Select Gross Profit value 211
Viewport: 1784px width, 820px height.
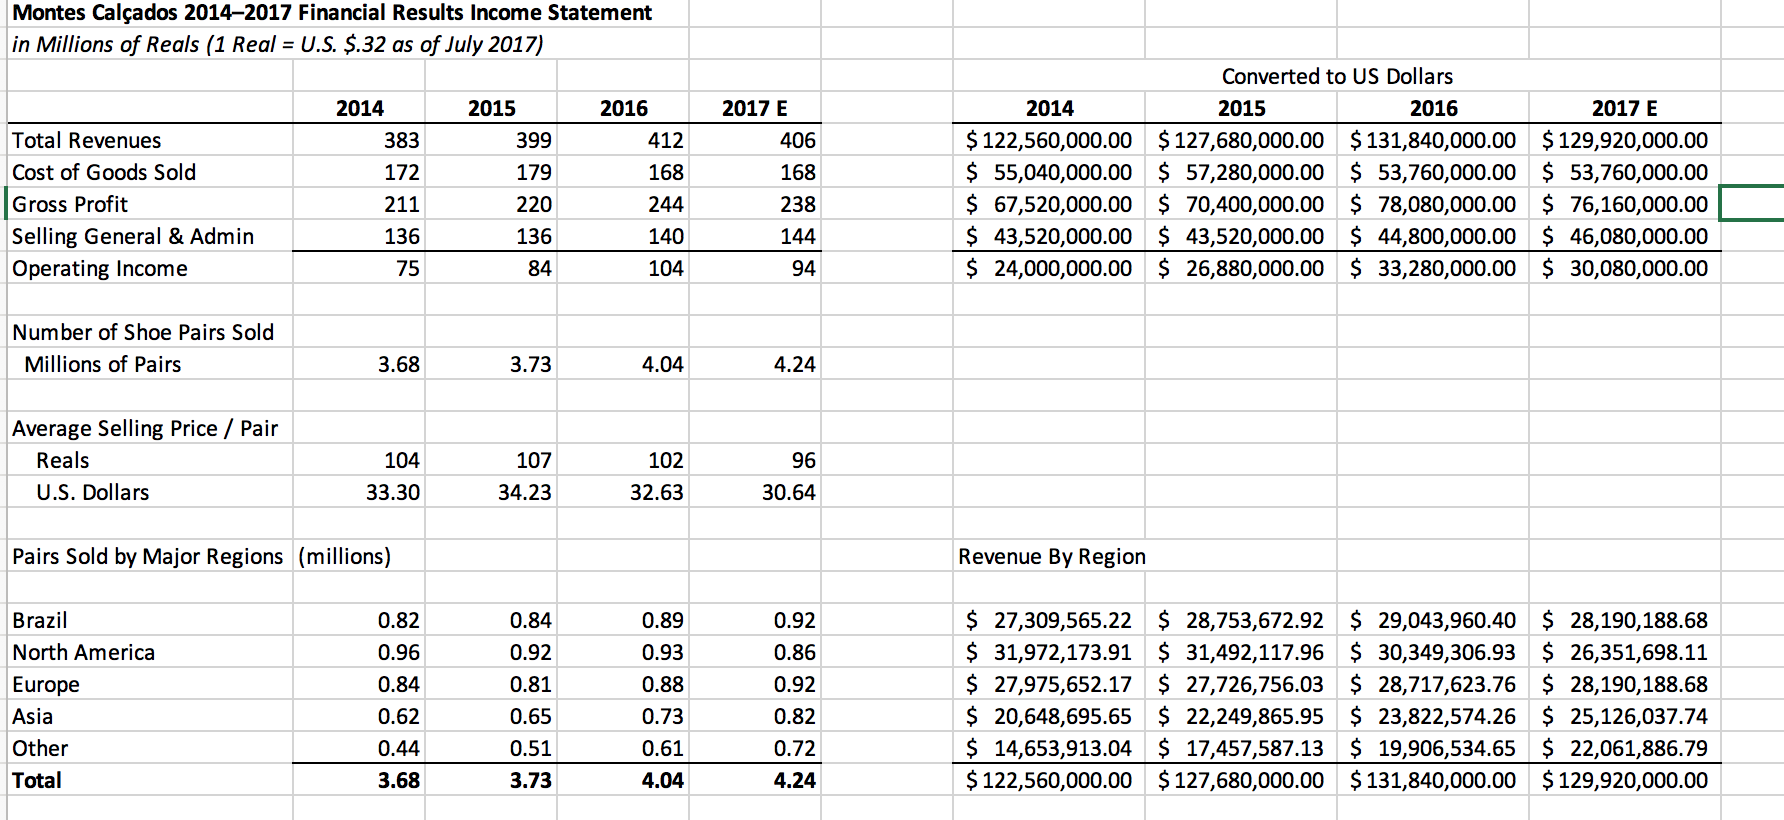click(402, 205)
